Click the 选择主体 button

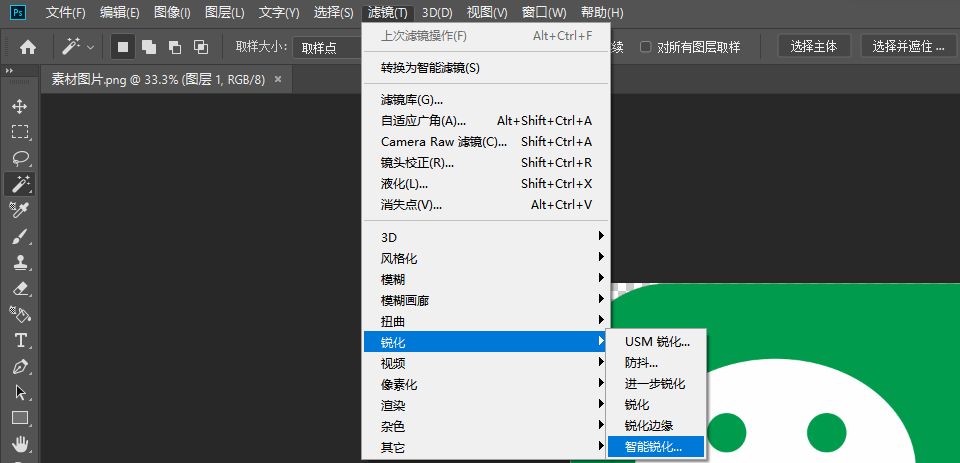814,47
